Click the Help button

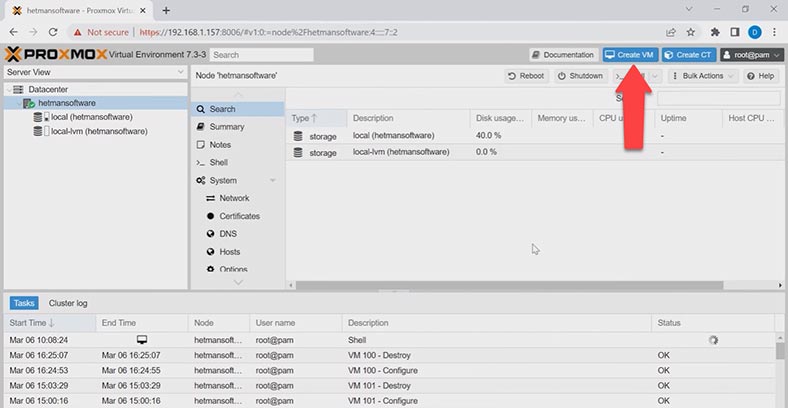coord(761,76)
